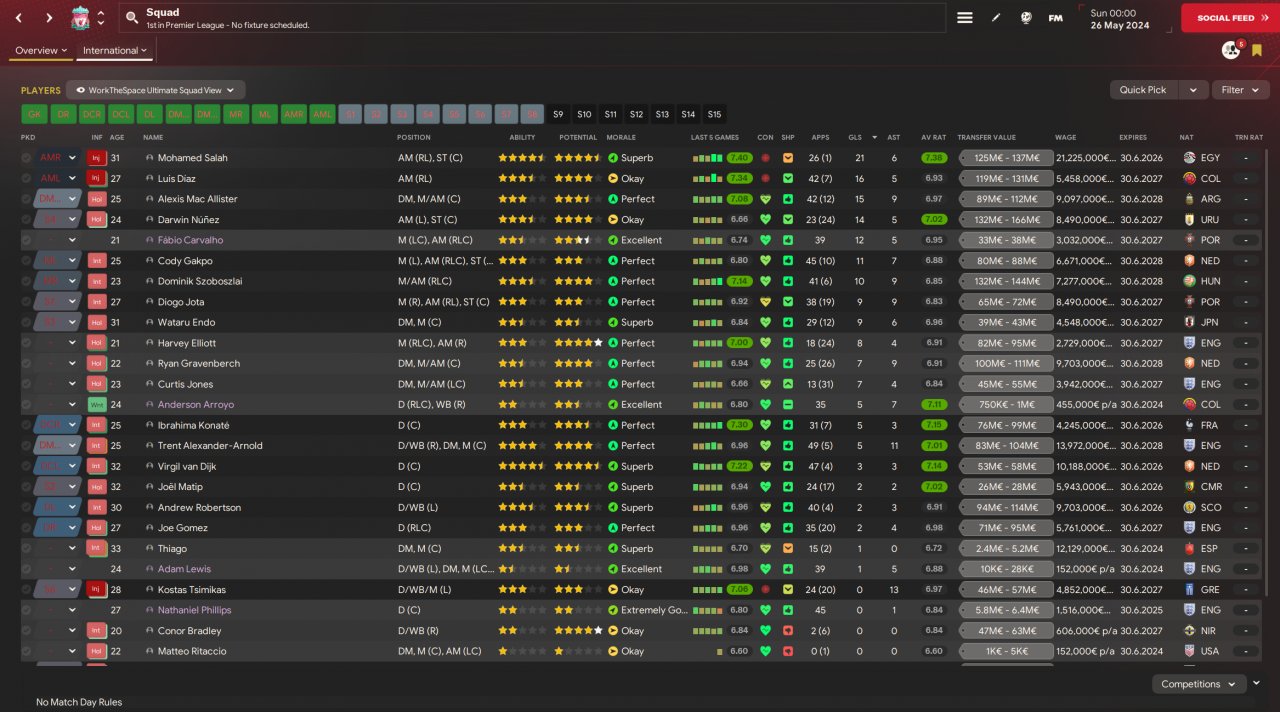Go forward with the right navigation arrow

(x=49, y=18)
